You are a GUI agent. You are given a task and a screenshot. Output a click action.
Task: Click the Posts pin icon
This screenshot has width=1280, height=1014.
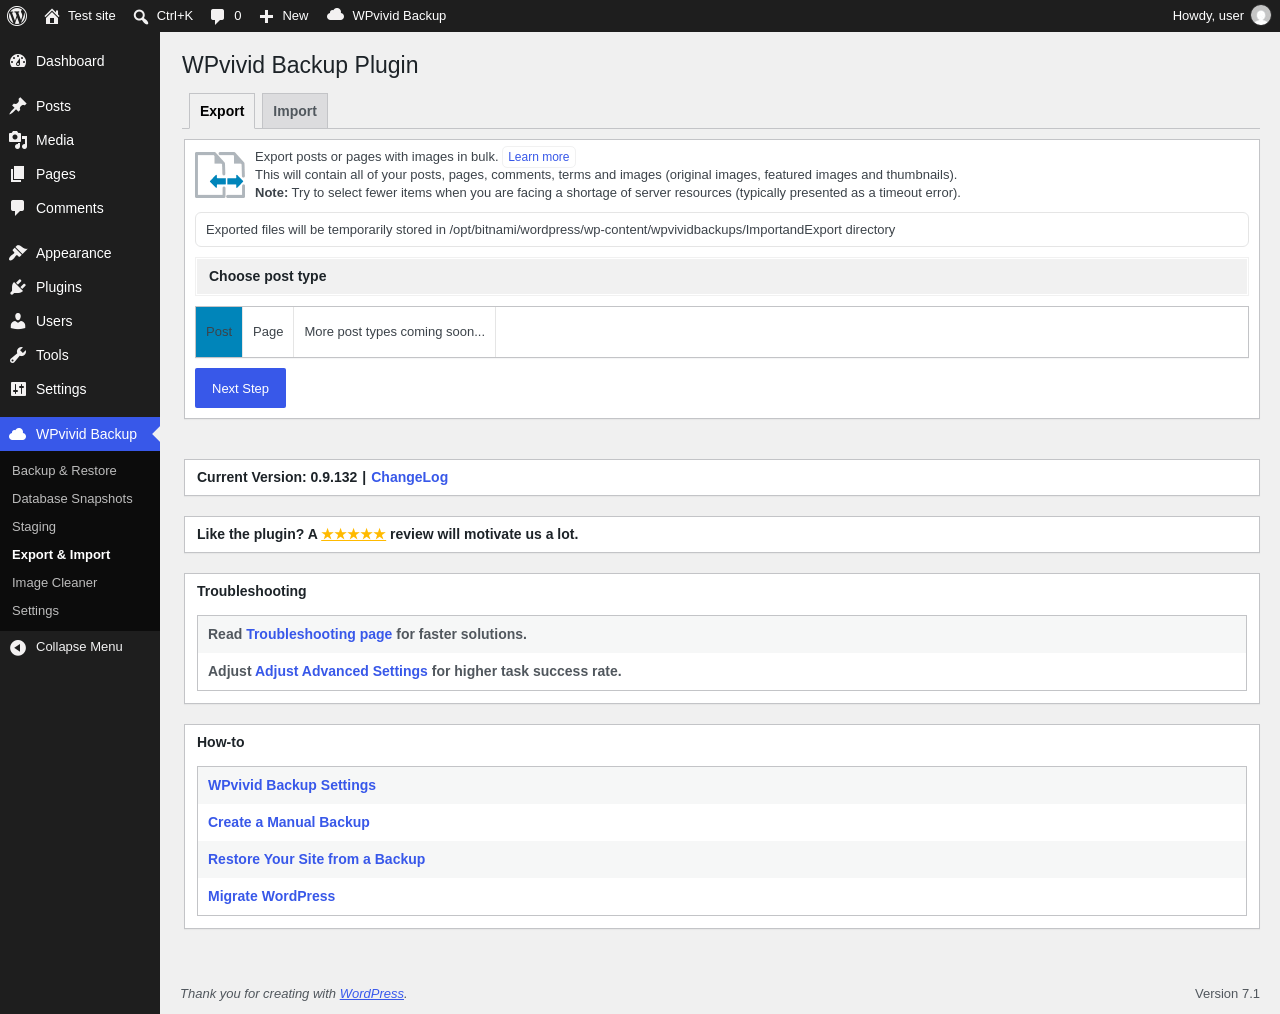click(18, 106)
